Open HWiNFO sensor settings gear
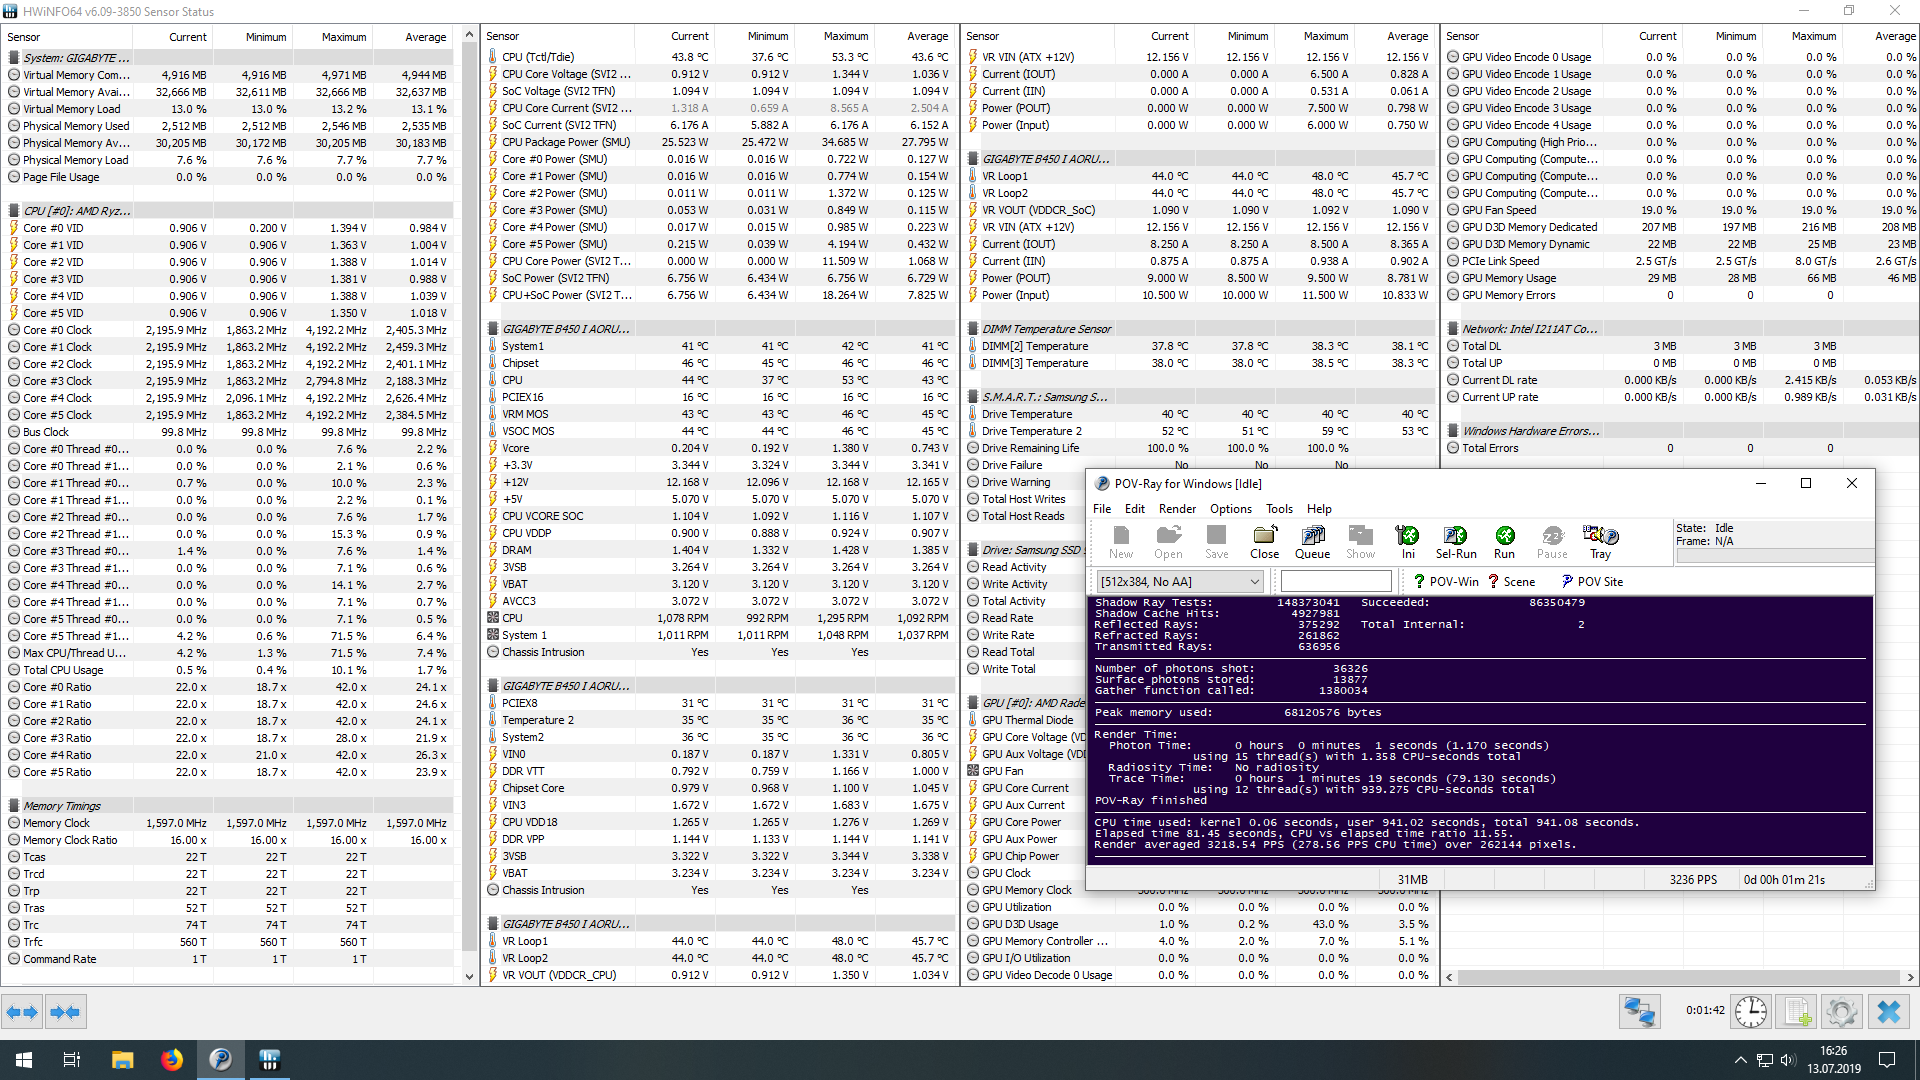1920x1080 pixels. [1841, 1012]
